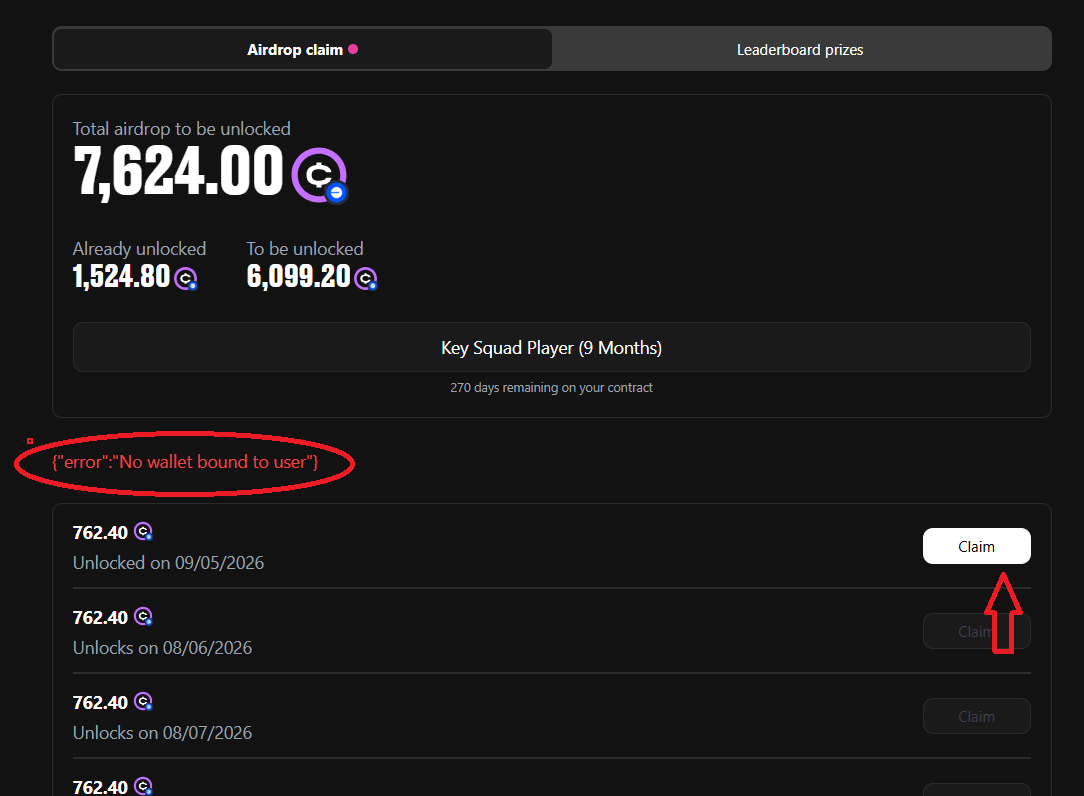Click "Unlocked on 09/05/2026" text

169,563
